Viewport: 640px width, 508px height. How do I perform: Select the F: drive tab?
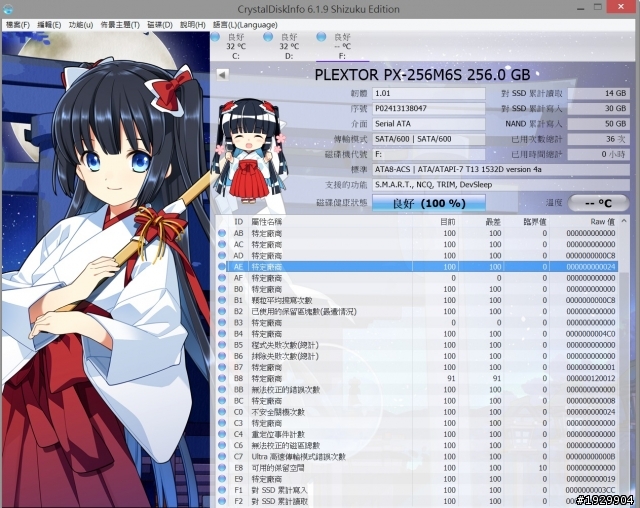coord(342,46)
